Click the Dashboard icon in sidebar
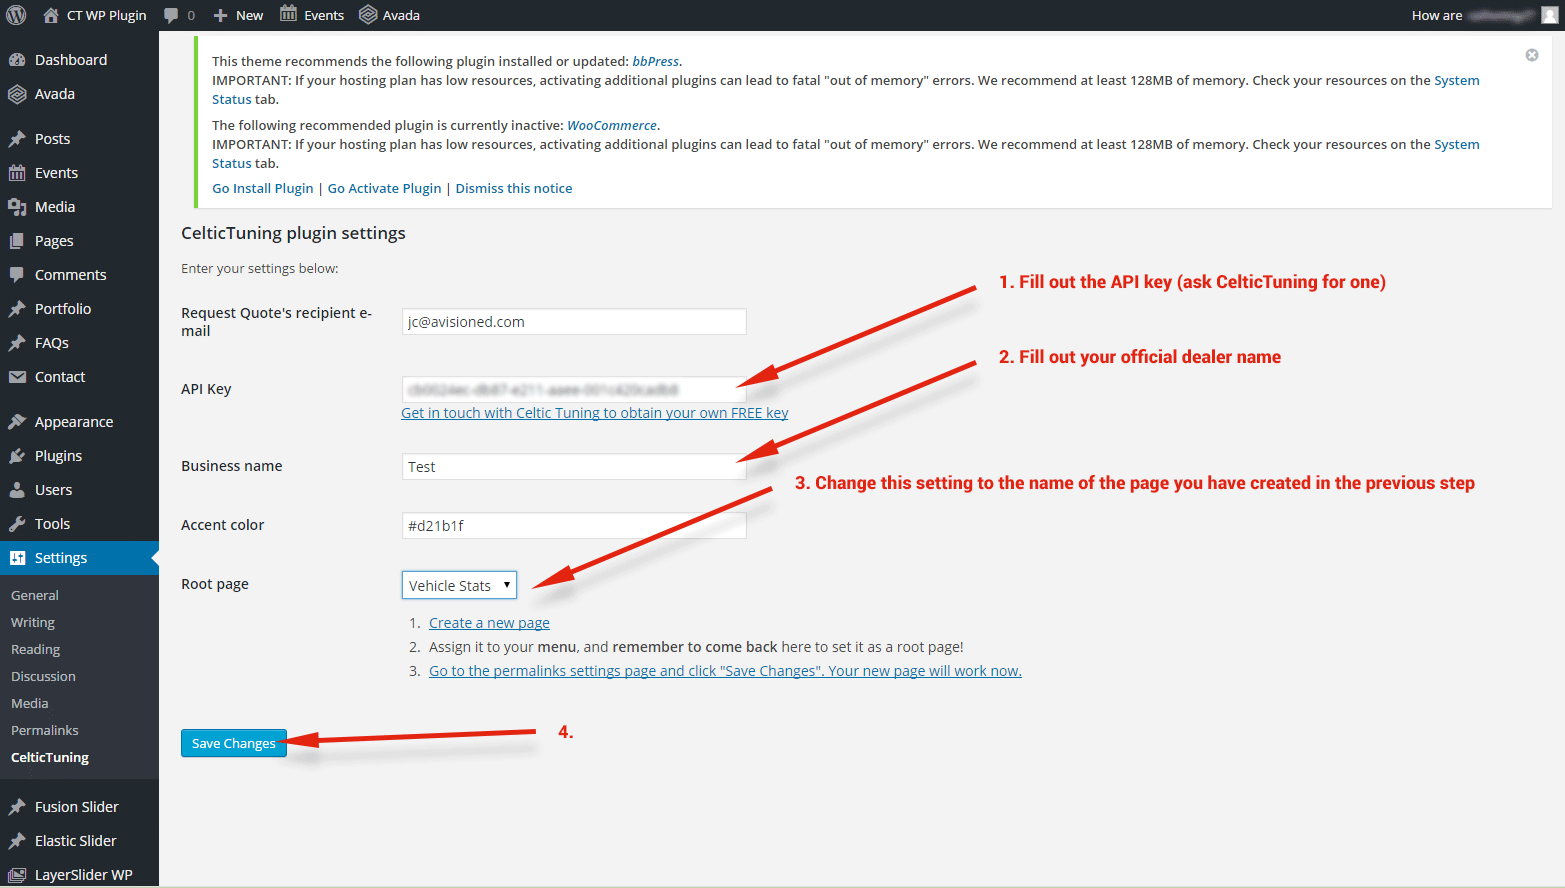1565x888 pixels. click(17, 60)
